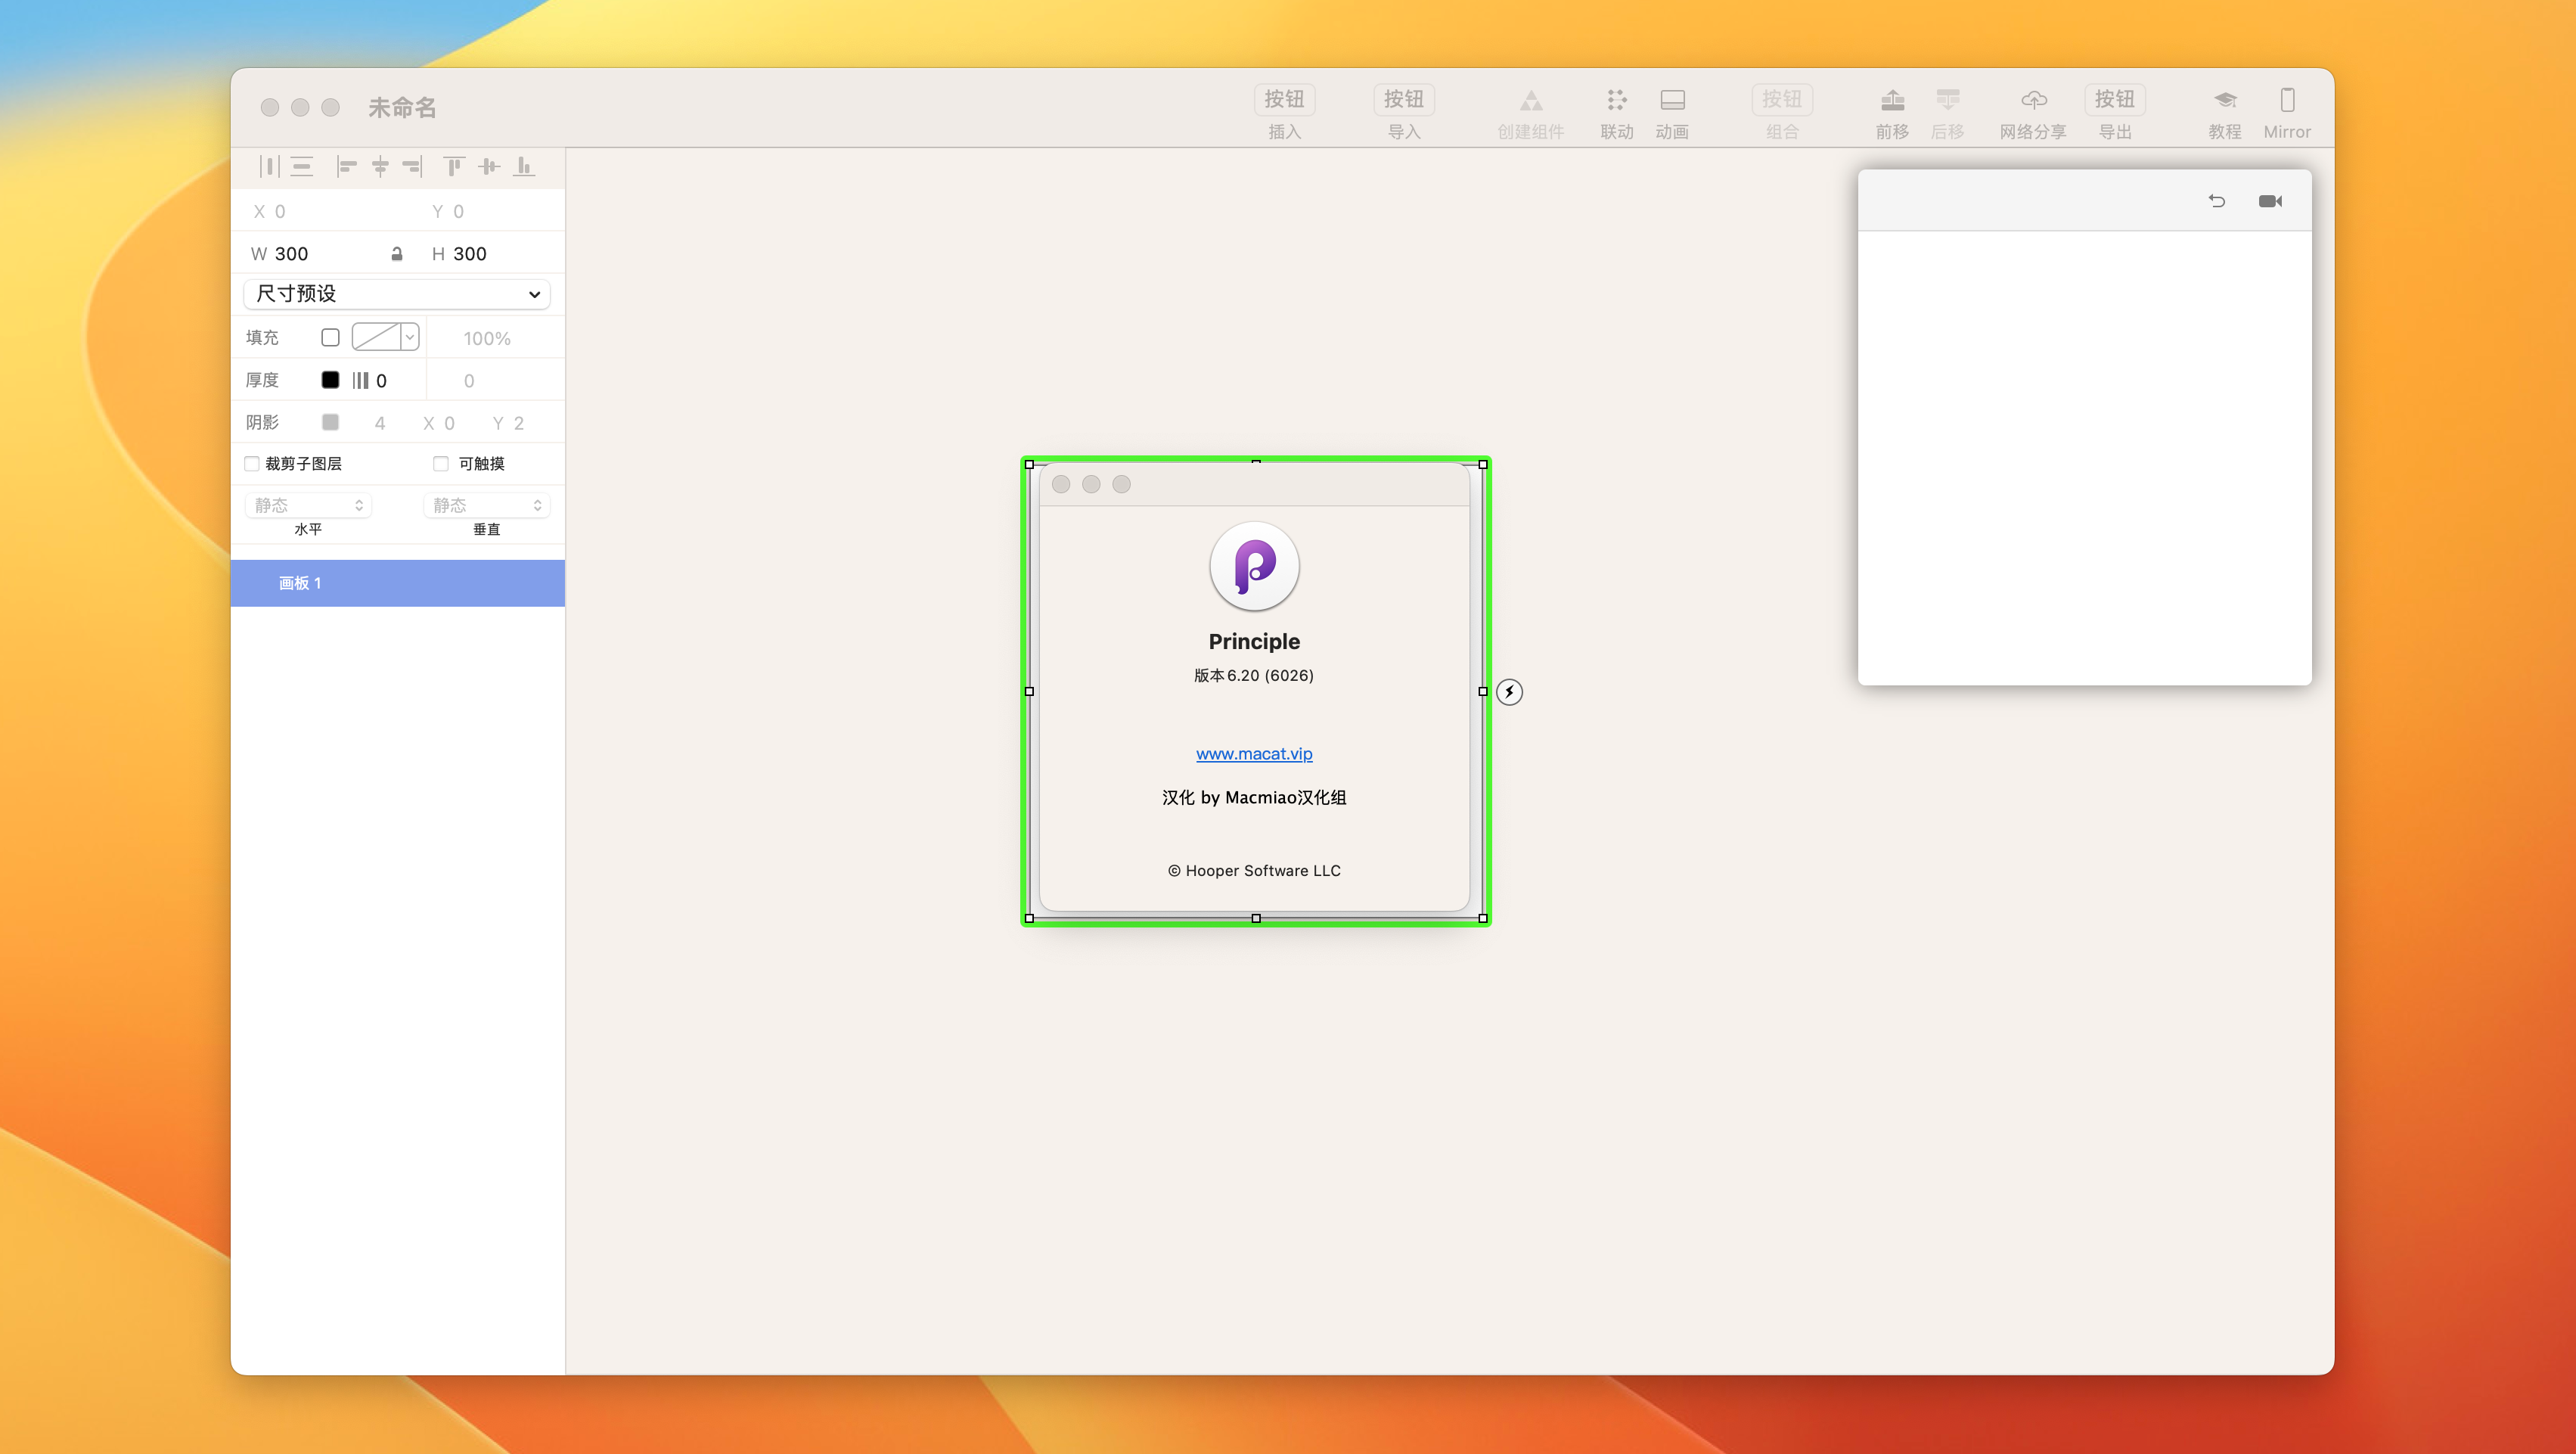
Task: Enable the 裁剪子图层 checkbox
Action: coord(252,464)
